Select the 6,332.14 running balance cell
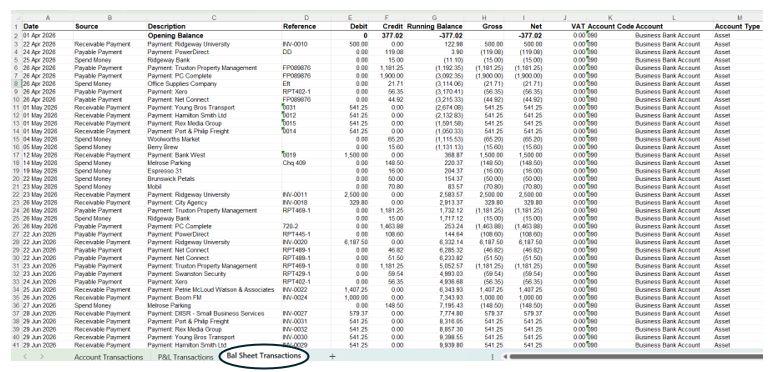 434,242
